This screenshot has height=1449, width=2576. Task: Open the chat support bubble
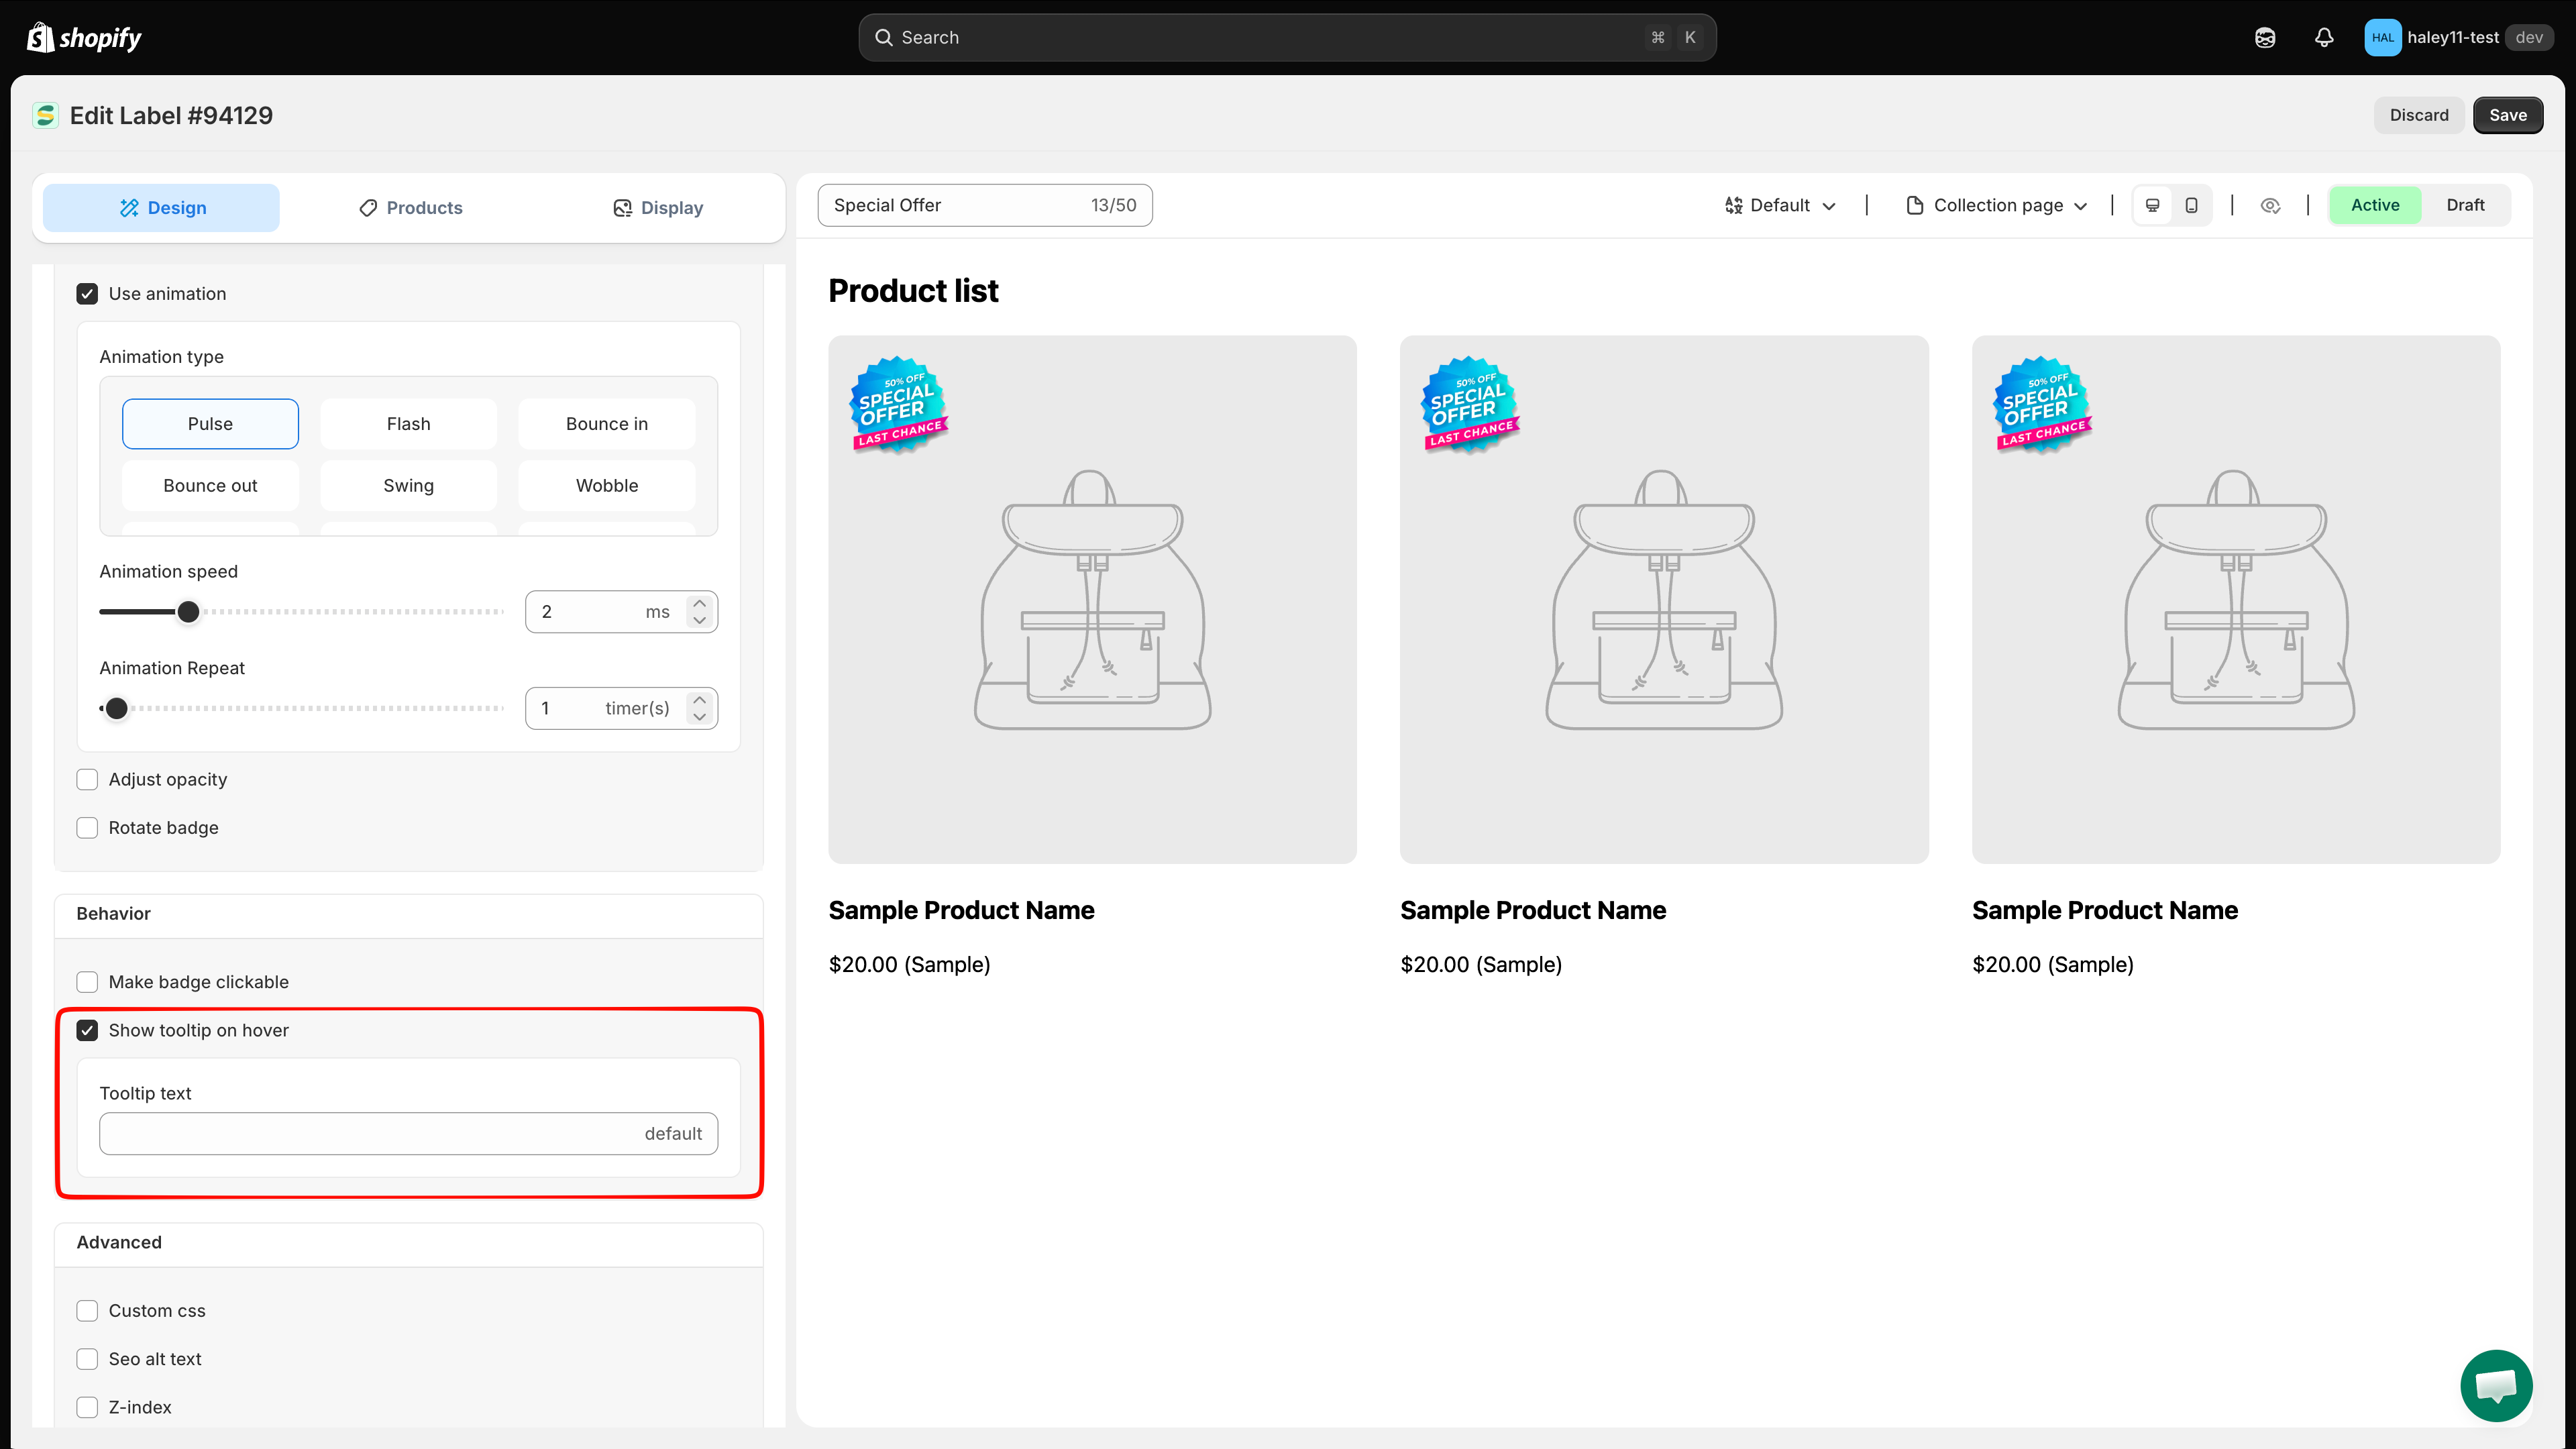click(x=2496, y=1385)
